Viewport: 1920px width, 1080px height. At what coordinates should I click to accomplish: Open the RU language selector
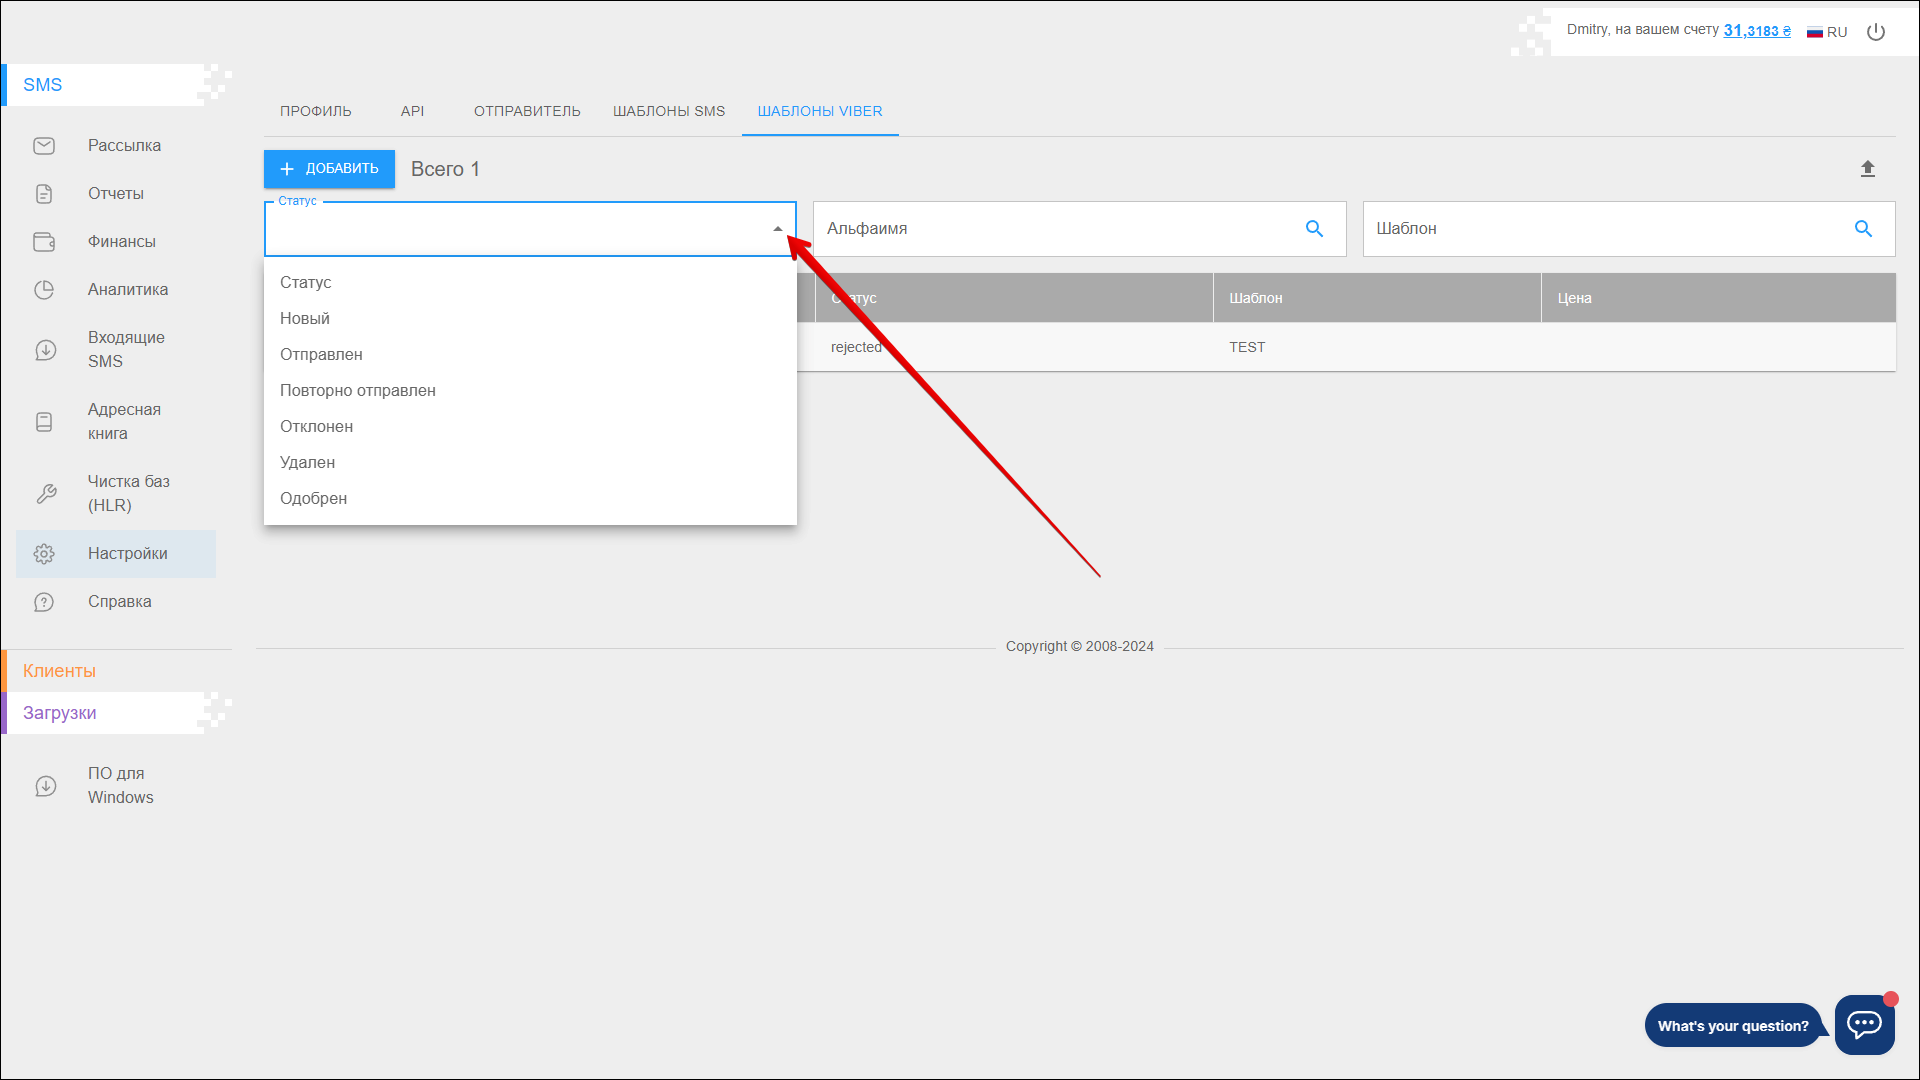pos(1827,32)
